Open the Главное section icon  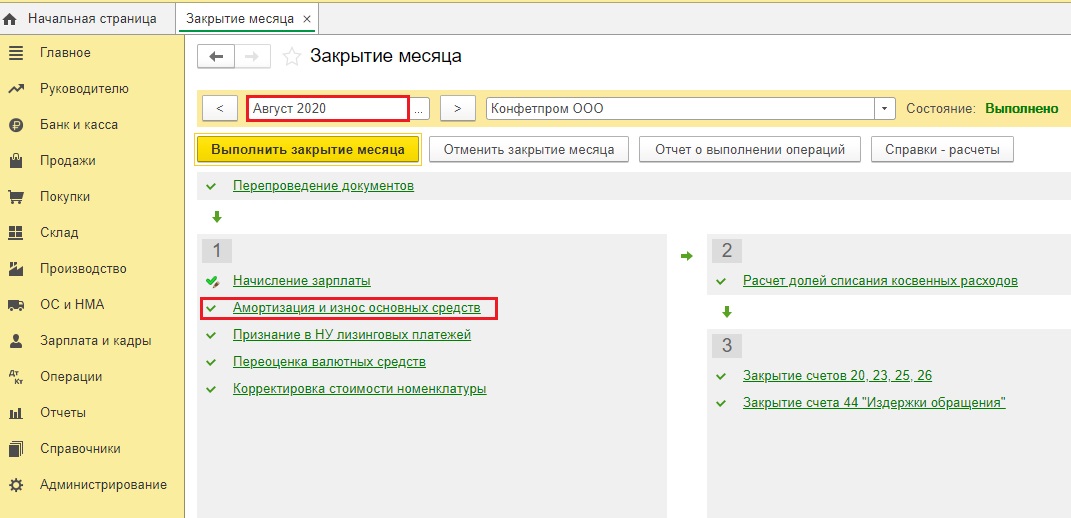coord(16,53)
